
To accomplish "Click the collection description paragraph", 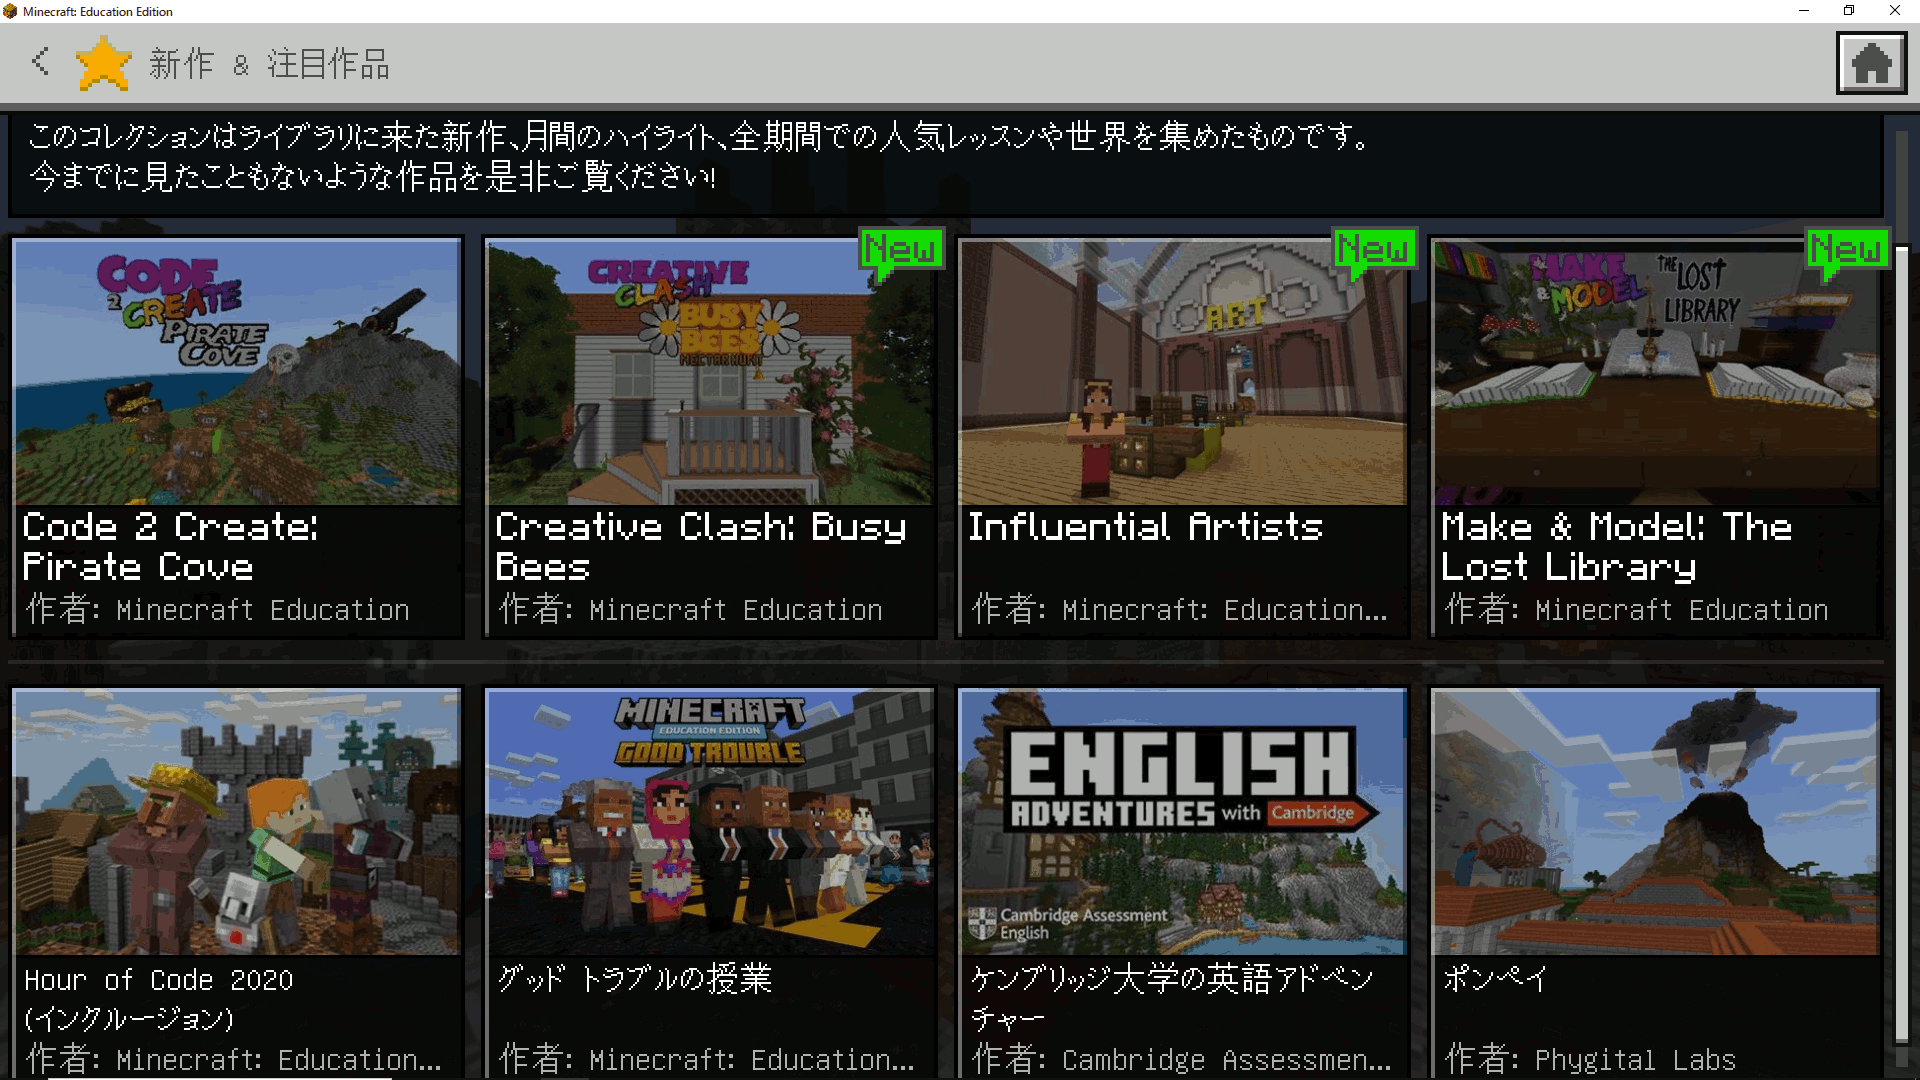I will click(700, 156).
